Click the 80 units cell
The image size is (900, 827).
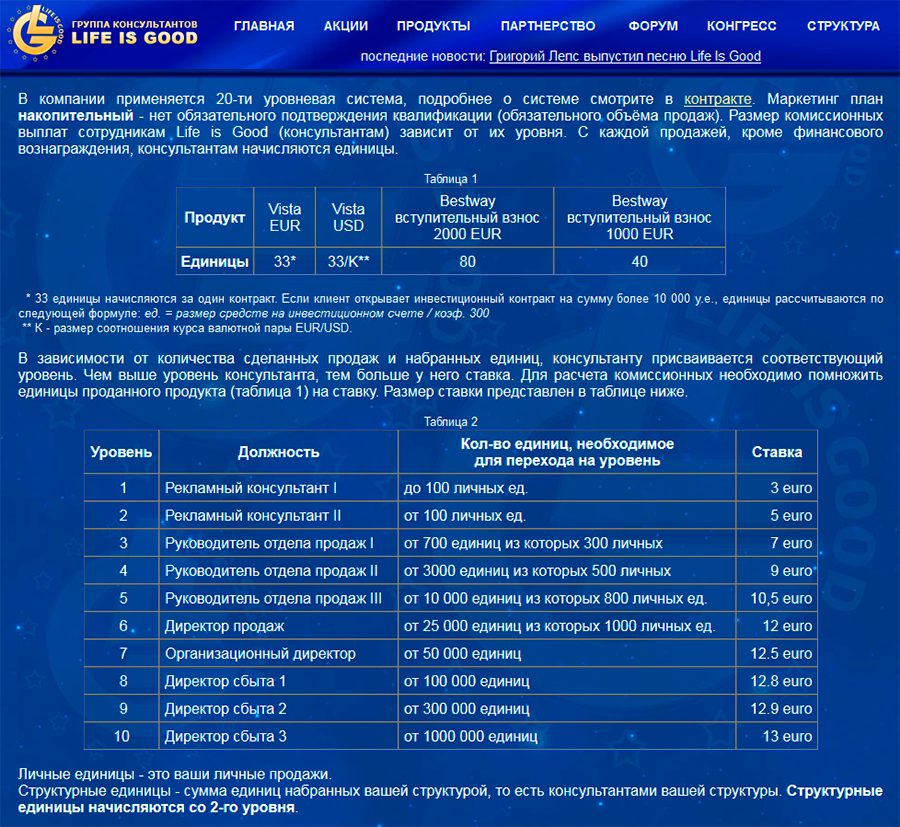(x=467, y=262)
